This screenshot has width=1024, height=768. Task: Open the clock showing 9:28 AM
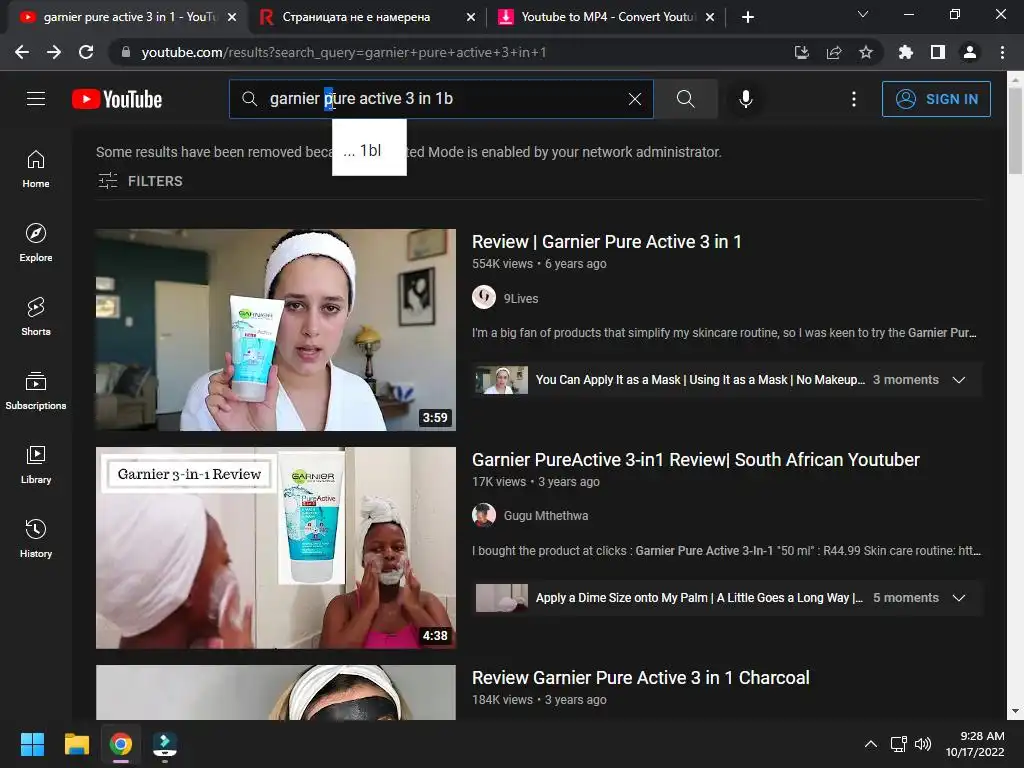(975, 744)
